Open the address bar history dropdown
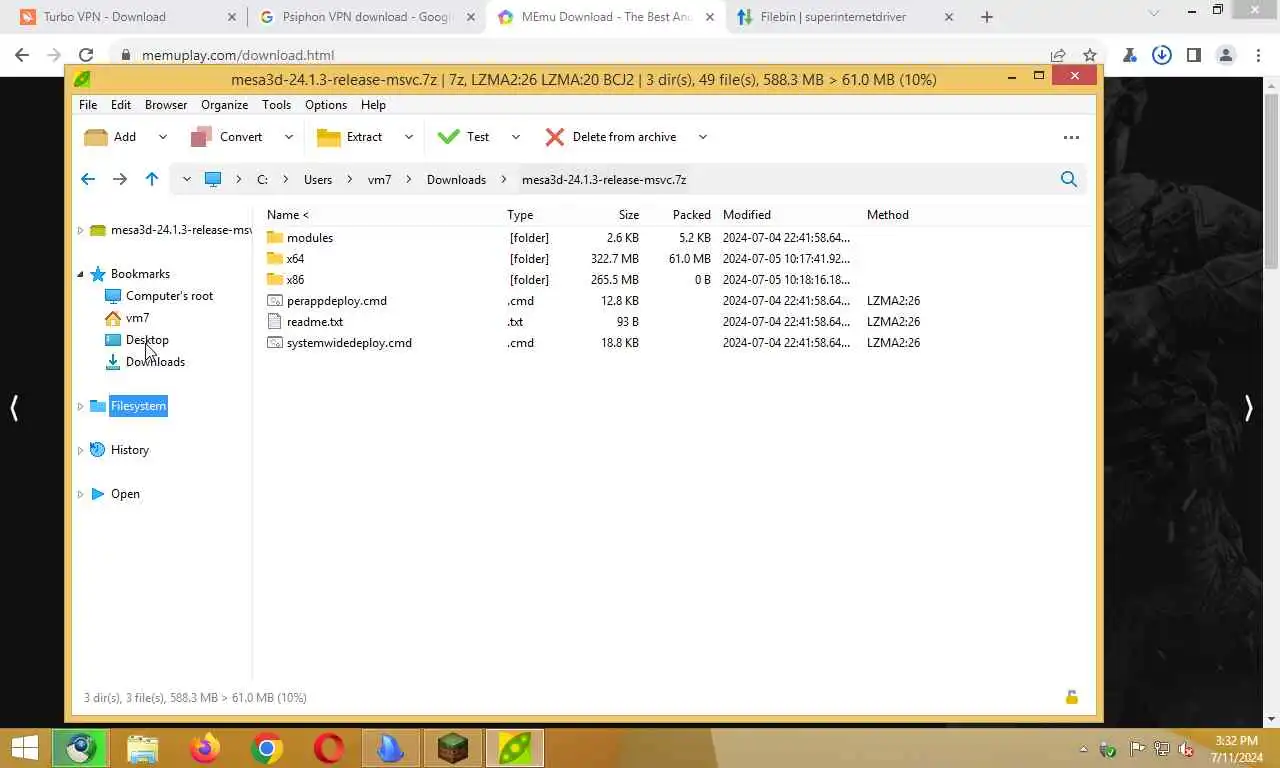This screenshot has width=1280, height=768. tap(186, 179)
